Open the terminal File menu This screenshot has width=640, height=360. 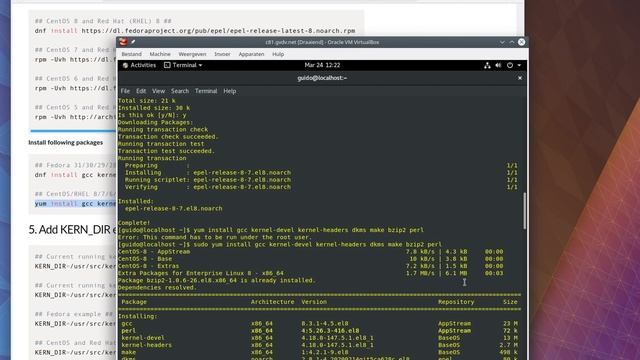tap(125, 91)
